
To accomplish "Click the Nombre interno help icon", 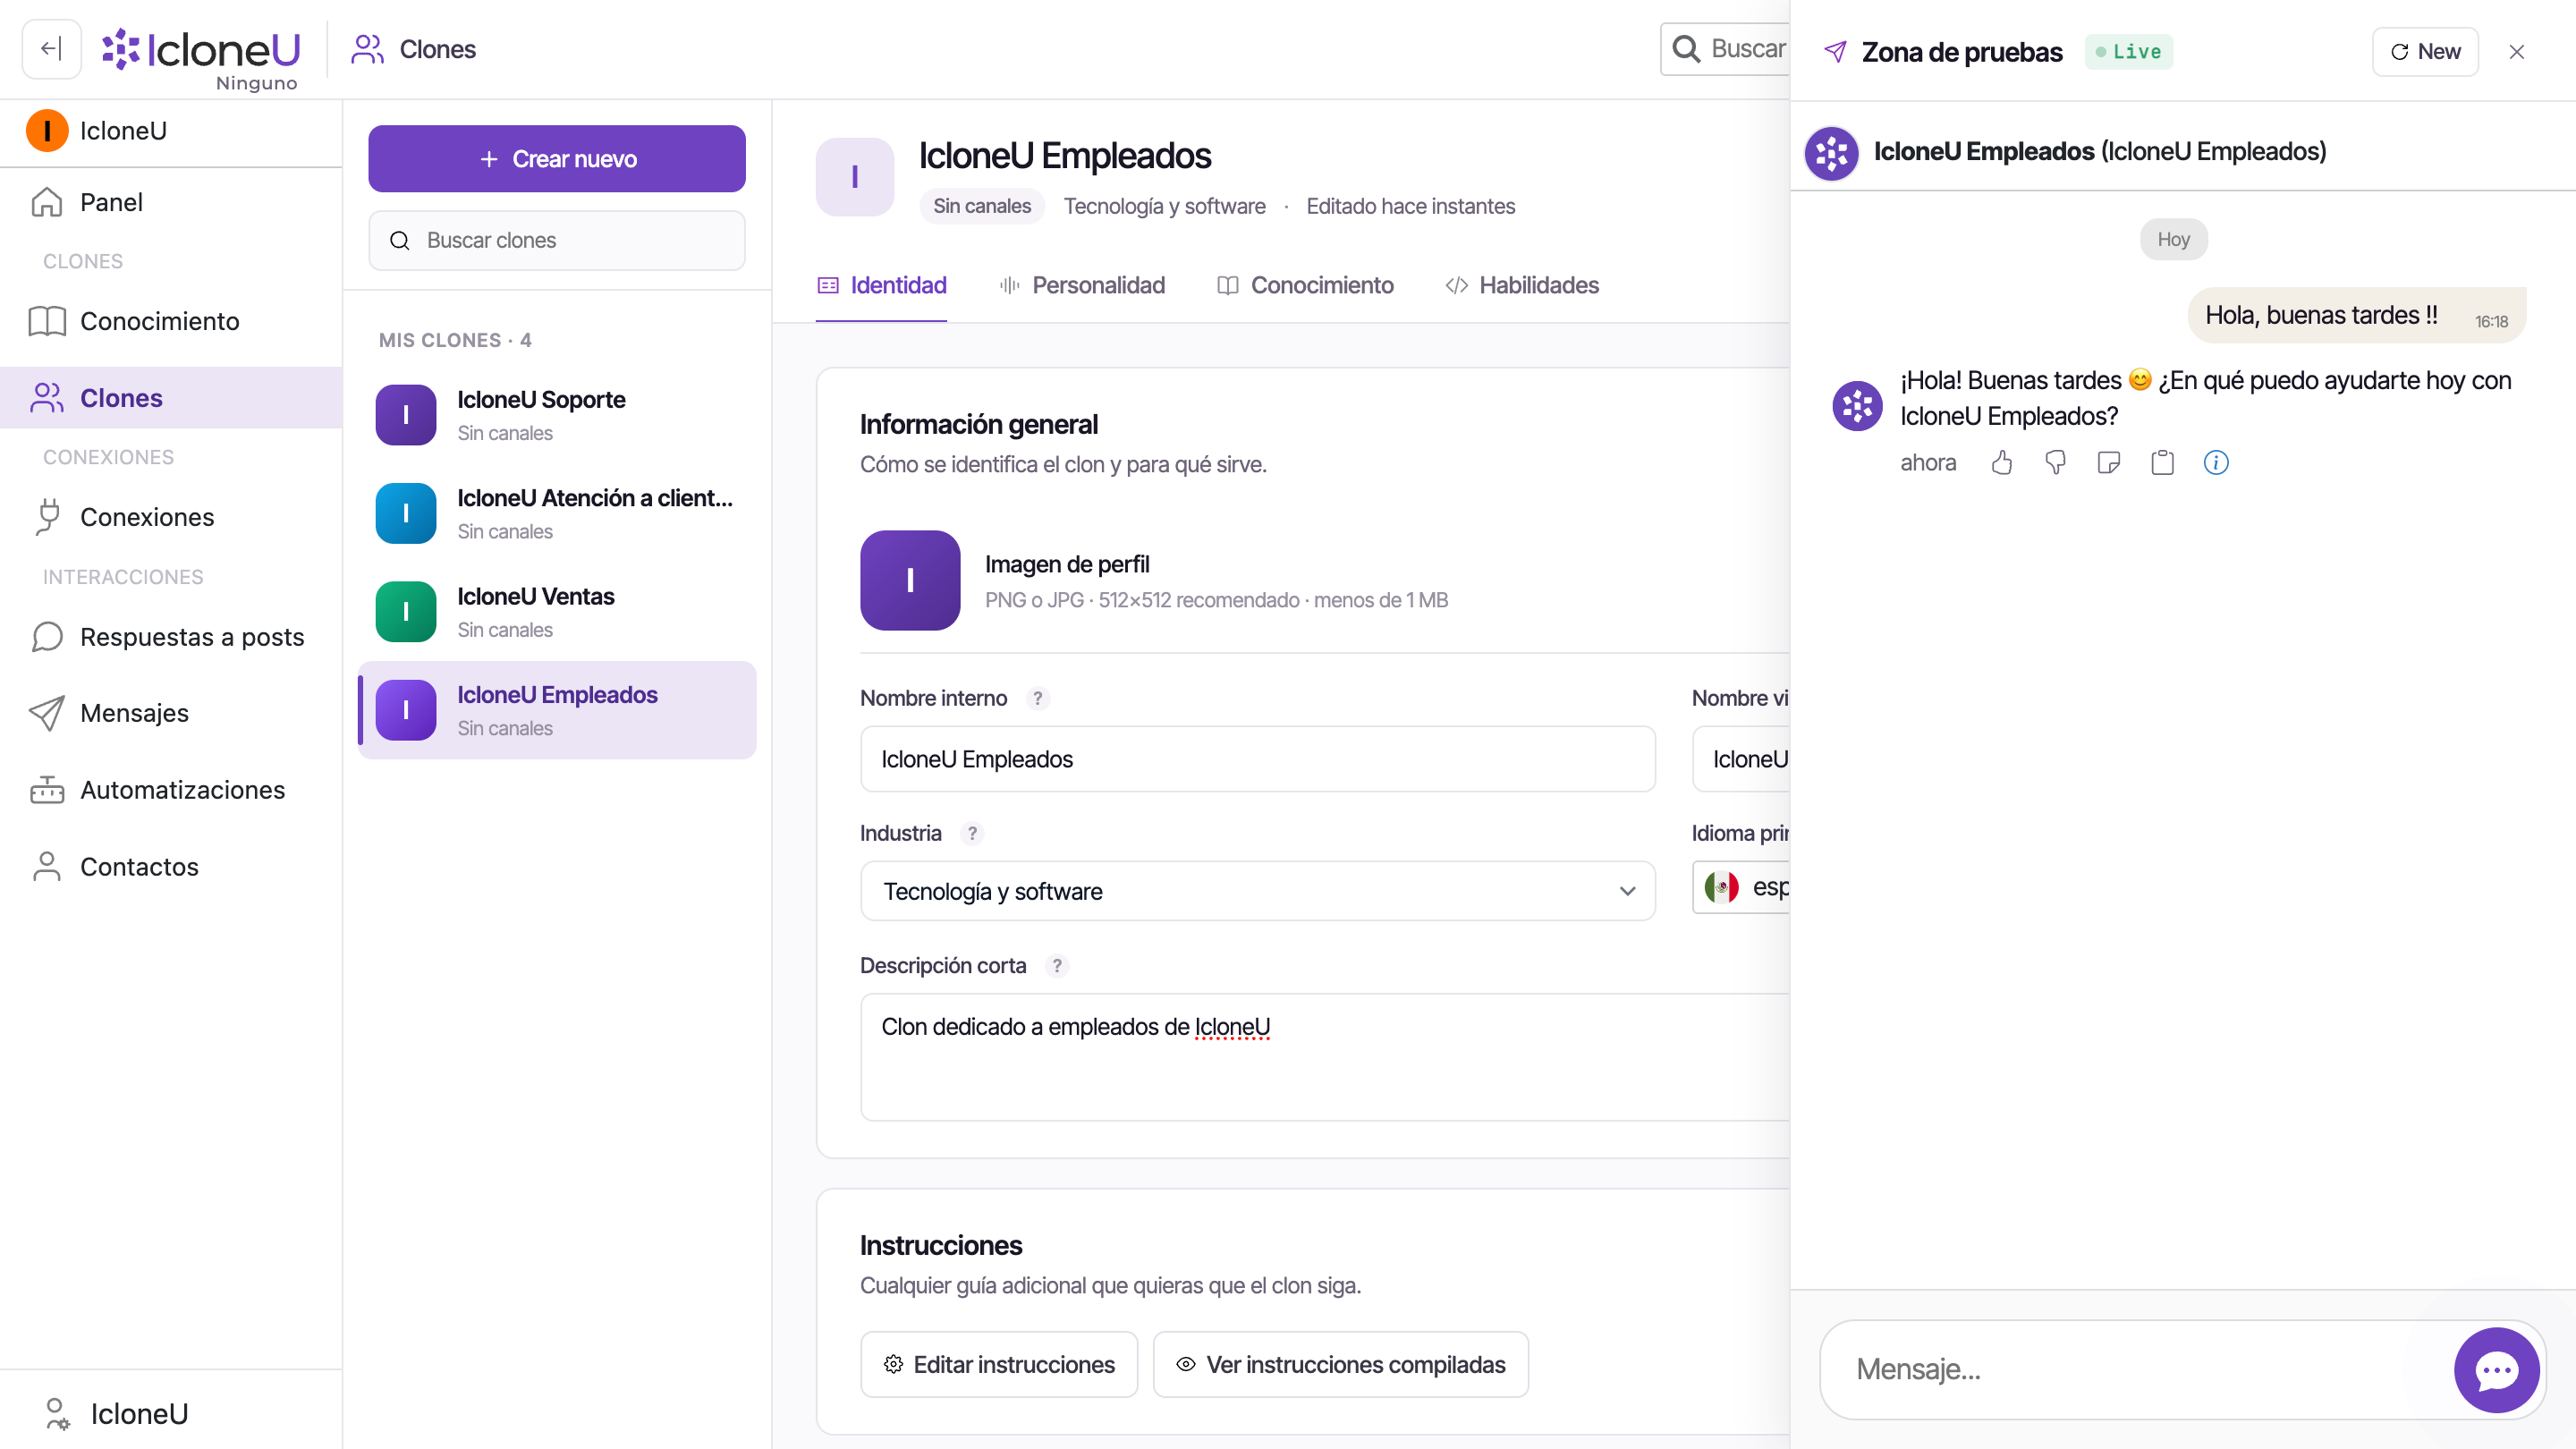I will point(1038,698).
